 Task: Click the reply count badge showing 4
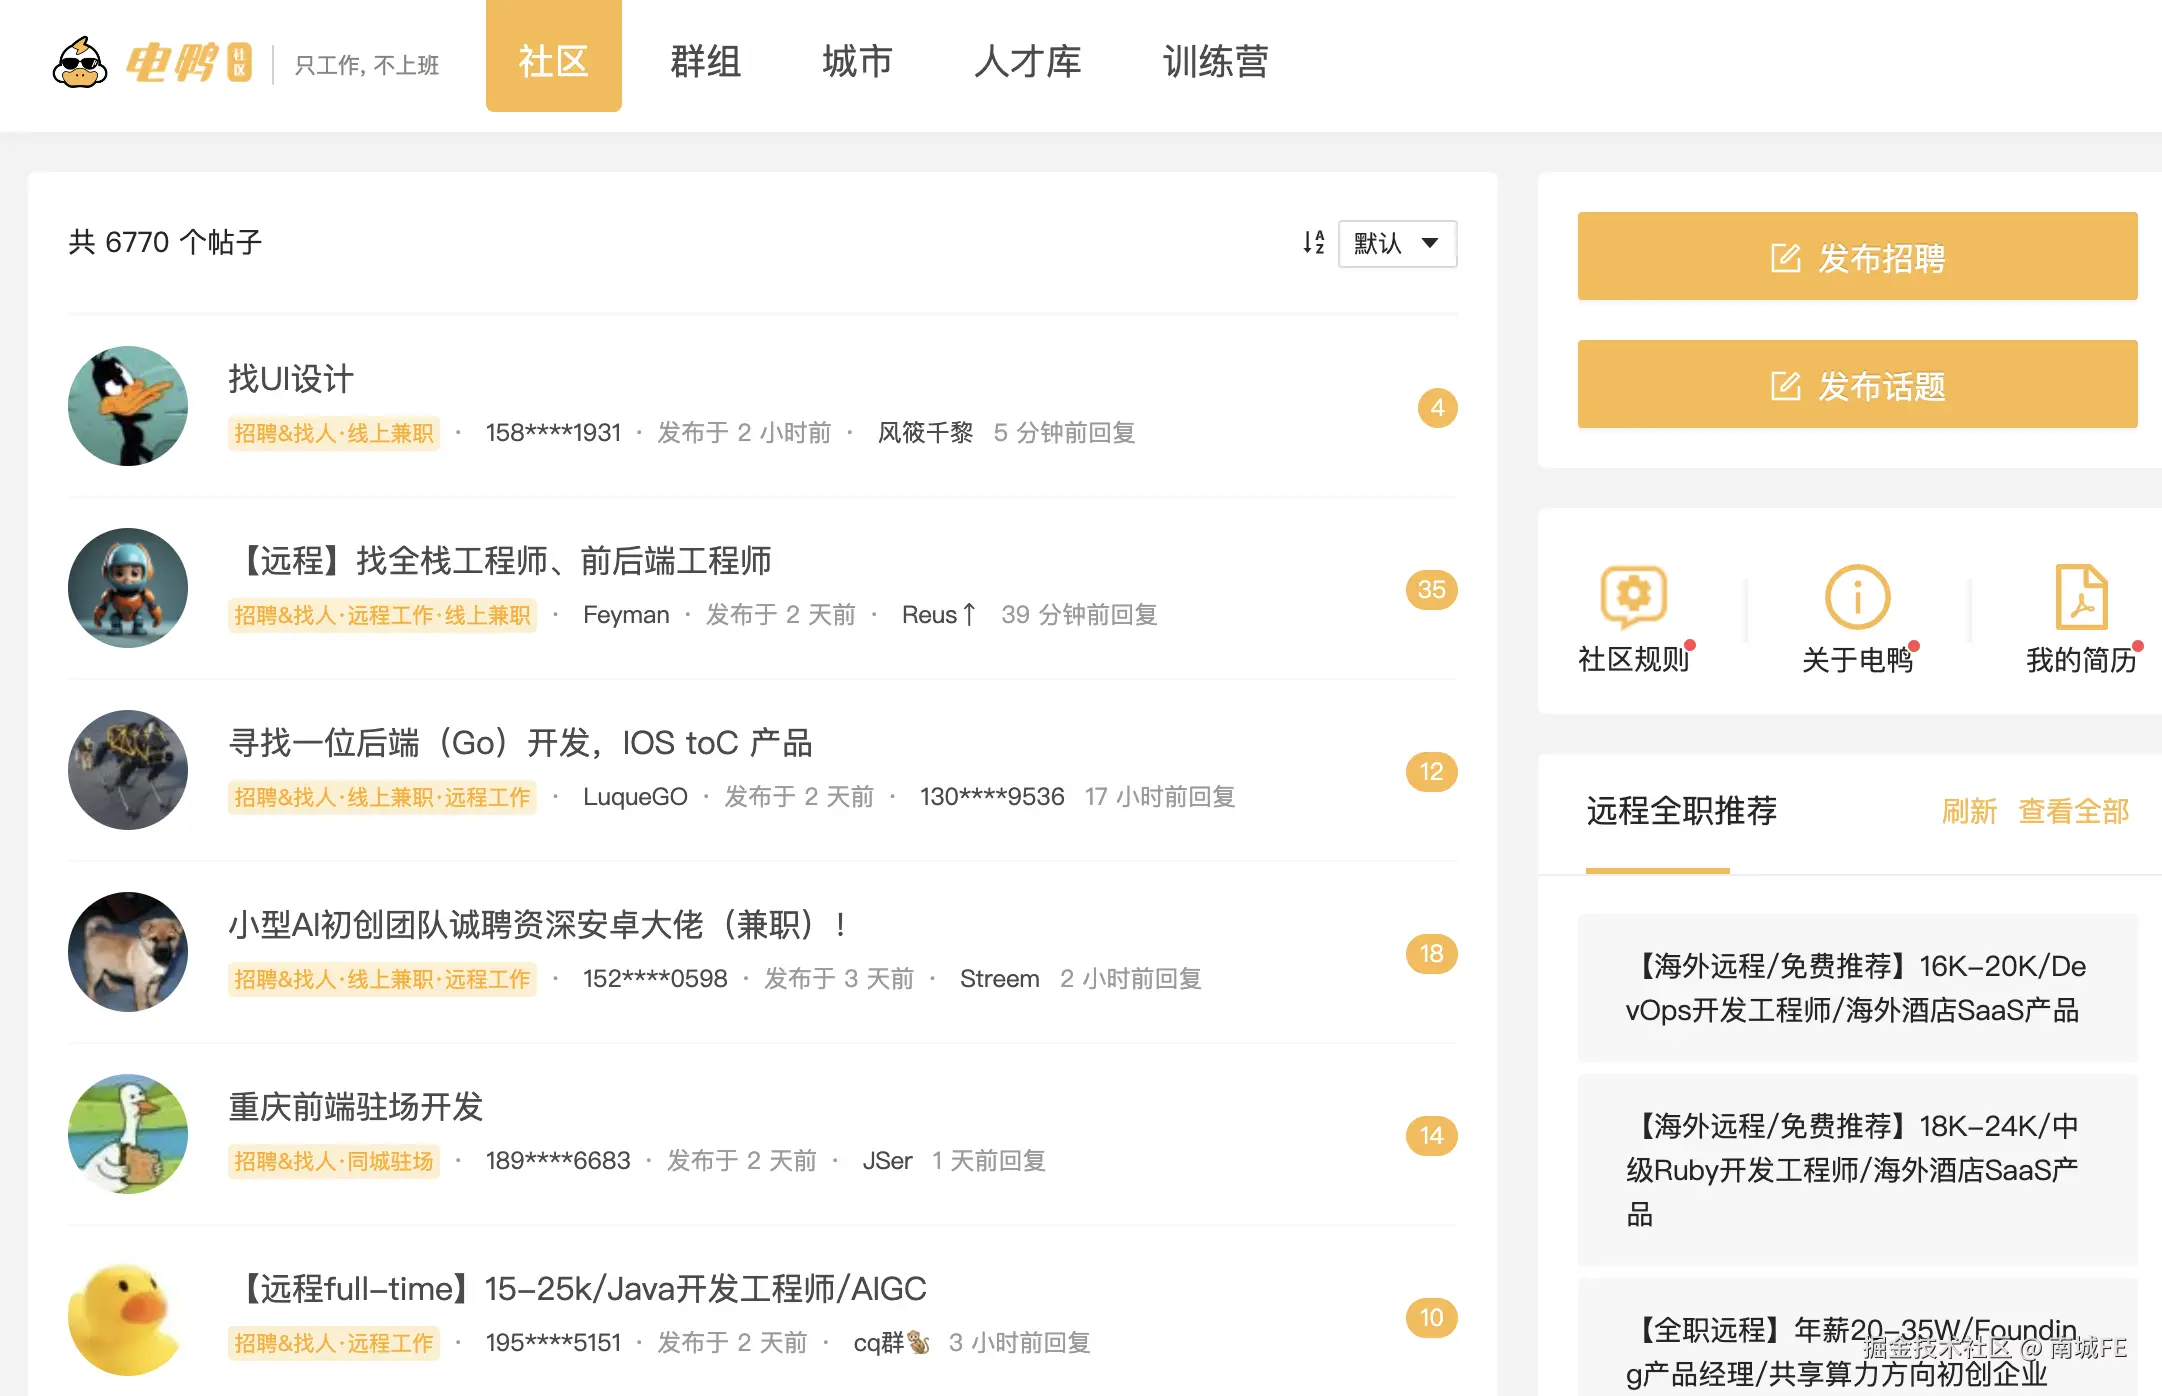[x=1437, y=408]
